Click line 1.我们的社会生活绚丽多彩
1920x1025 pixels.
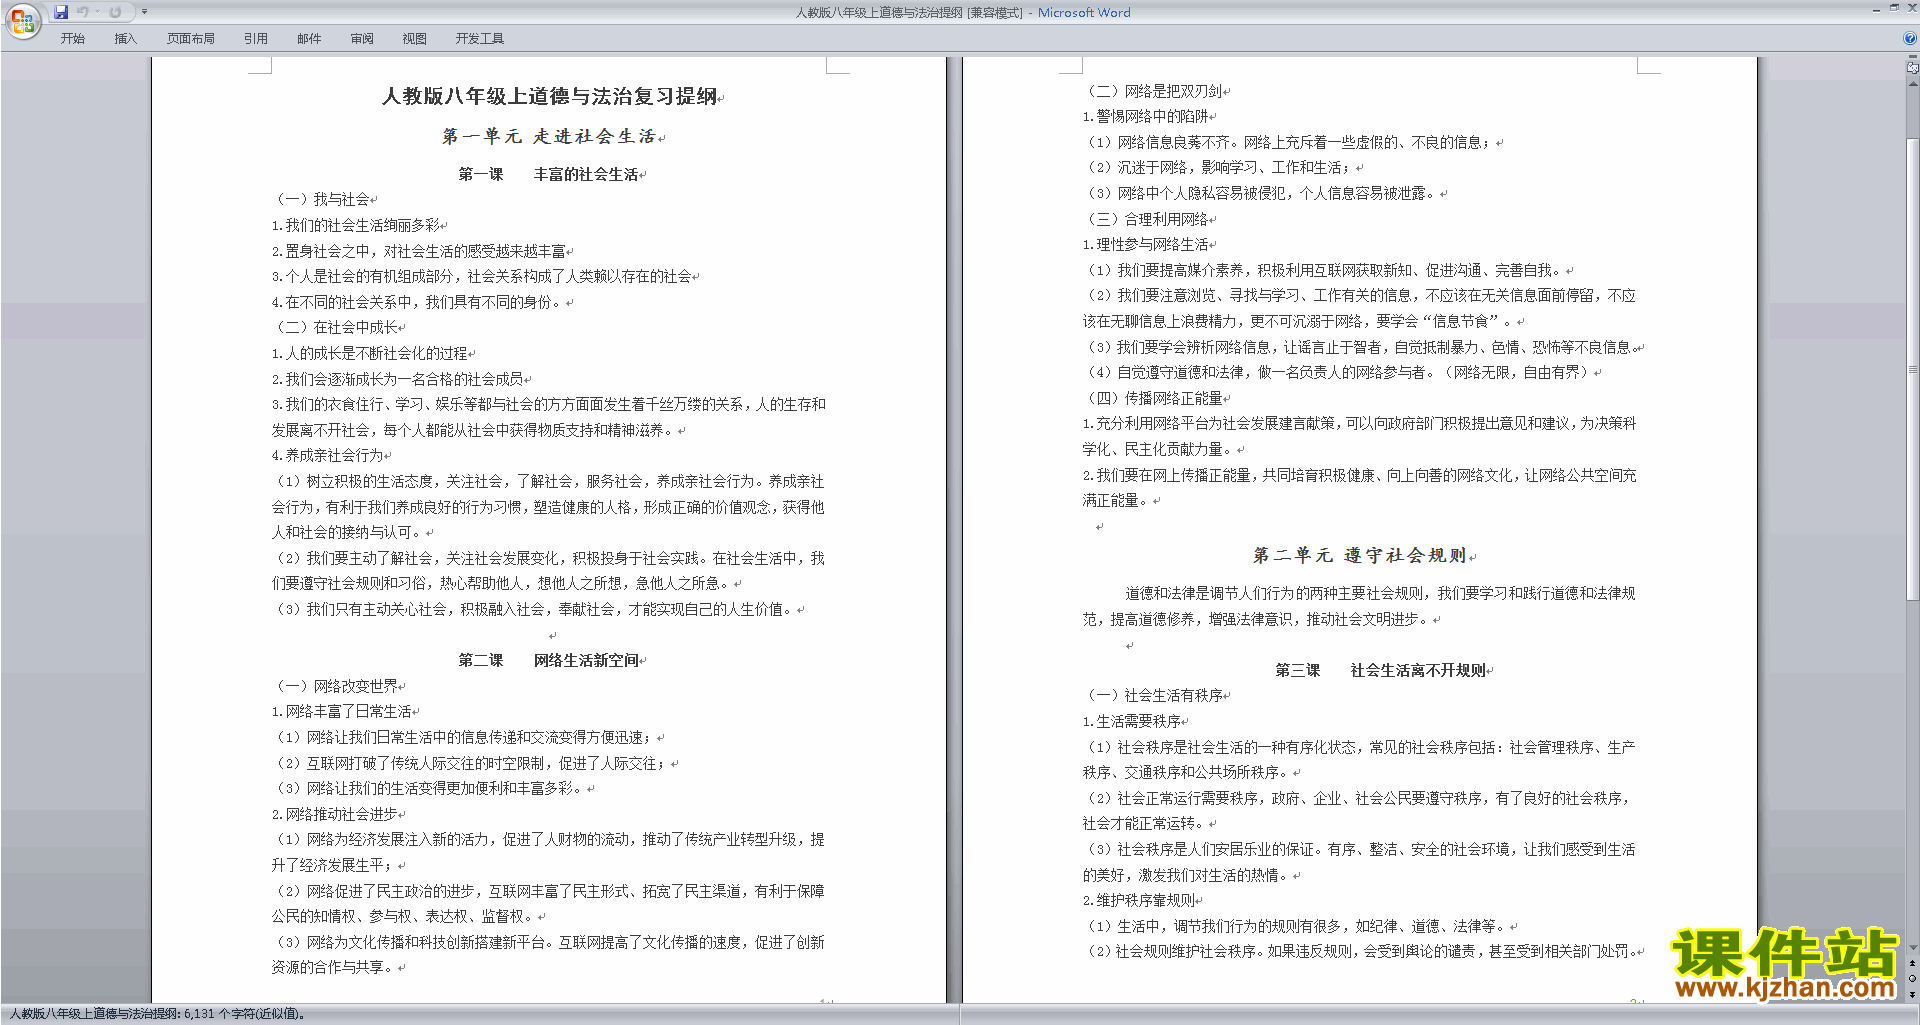tap(355, 225)
